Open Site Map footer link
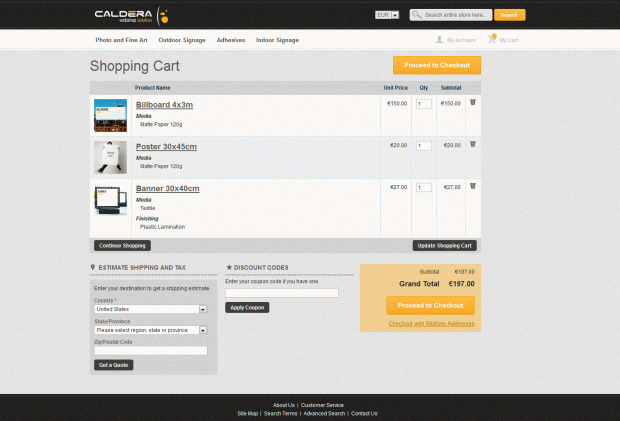The height and width of the screenshot is (421, 620). click(248, 413)
